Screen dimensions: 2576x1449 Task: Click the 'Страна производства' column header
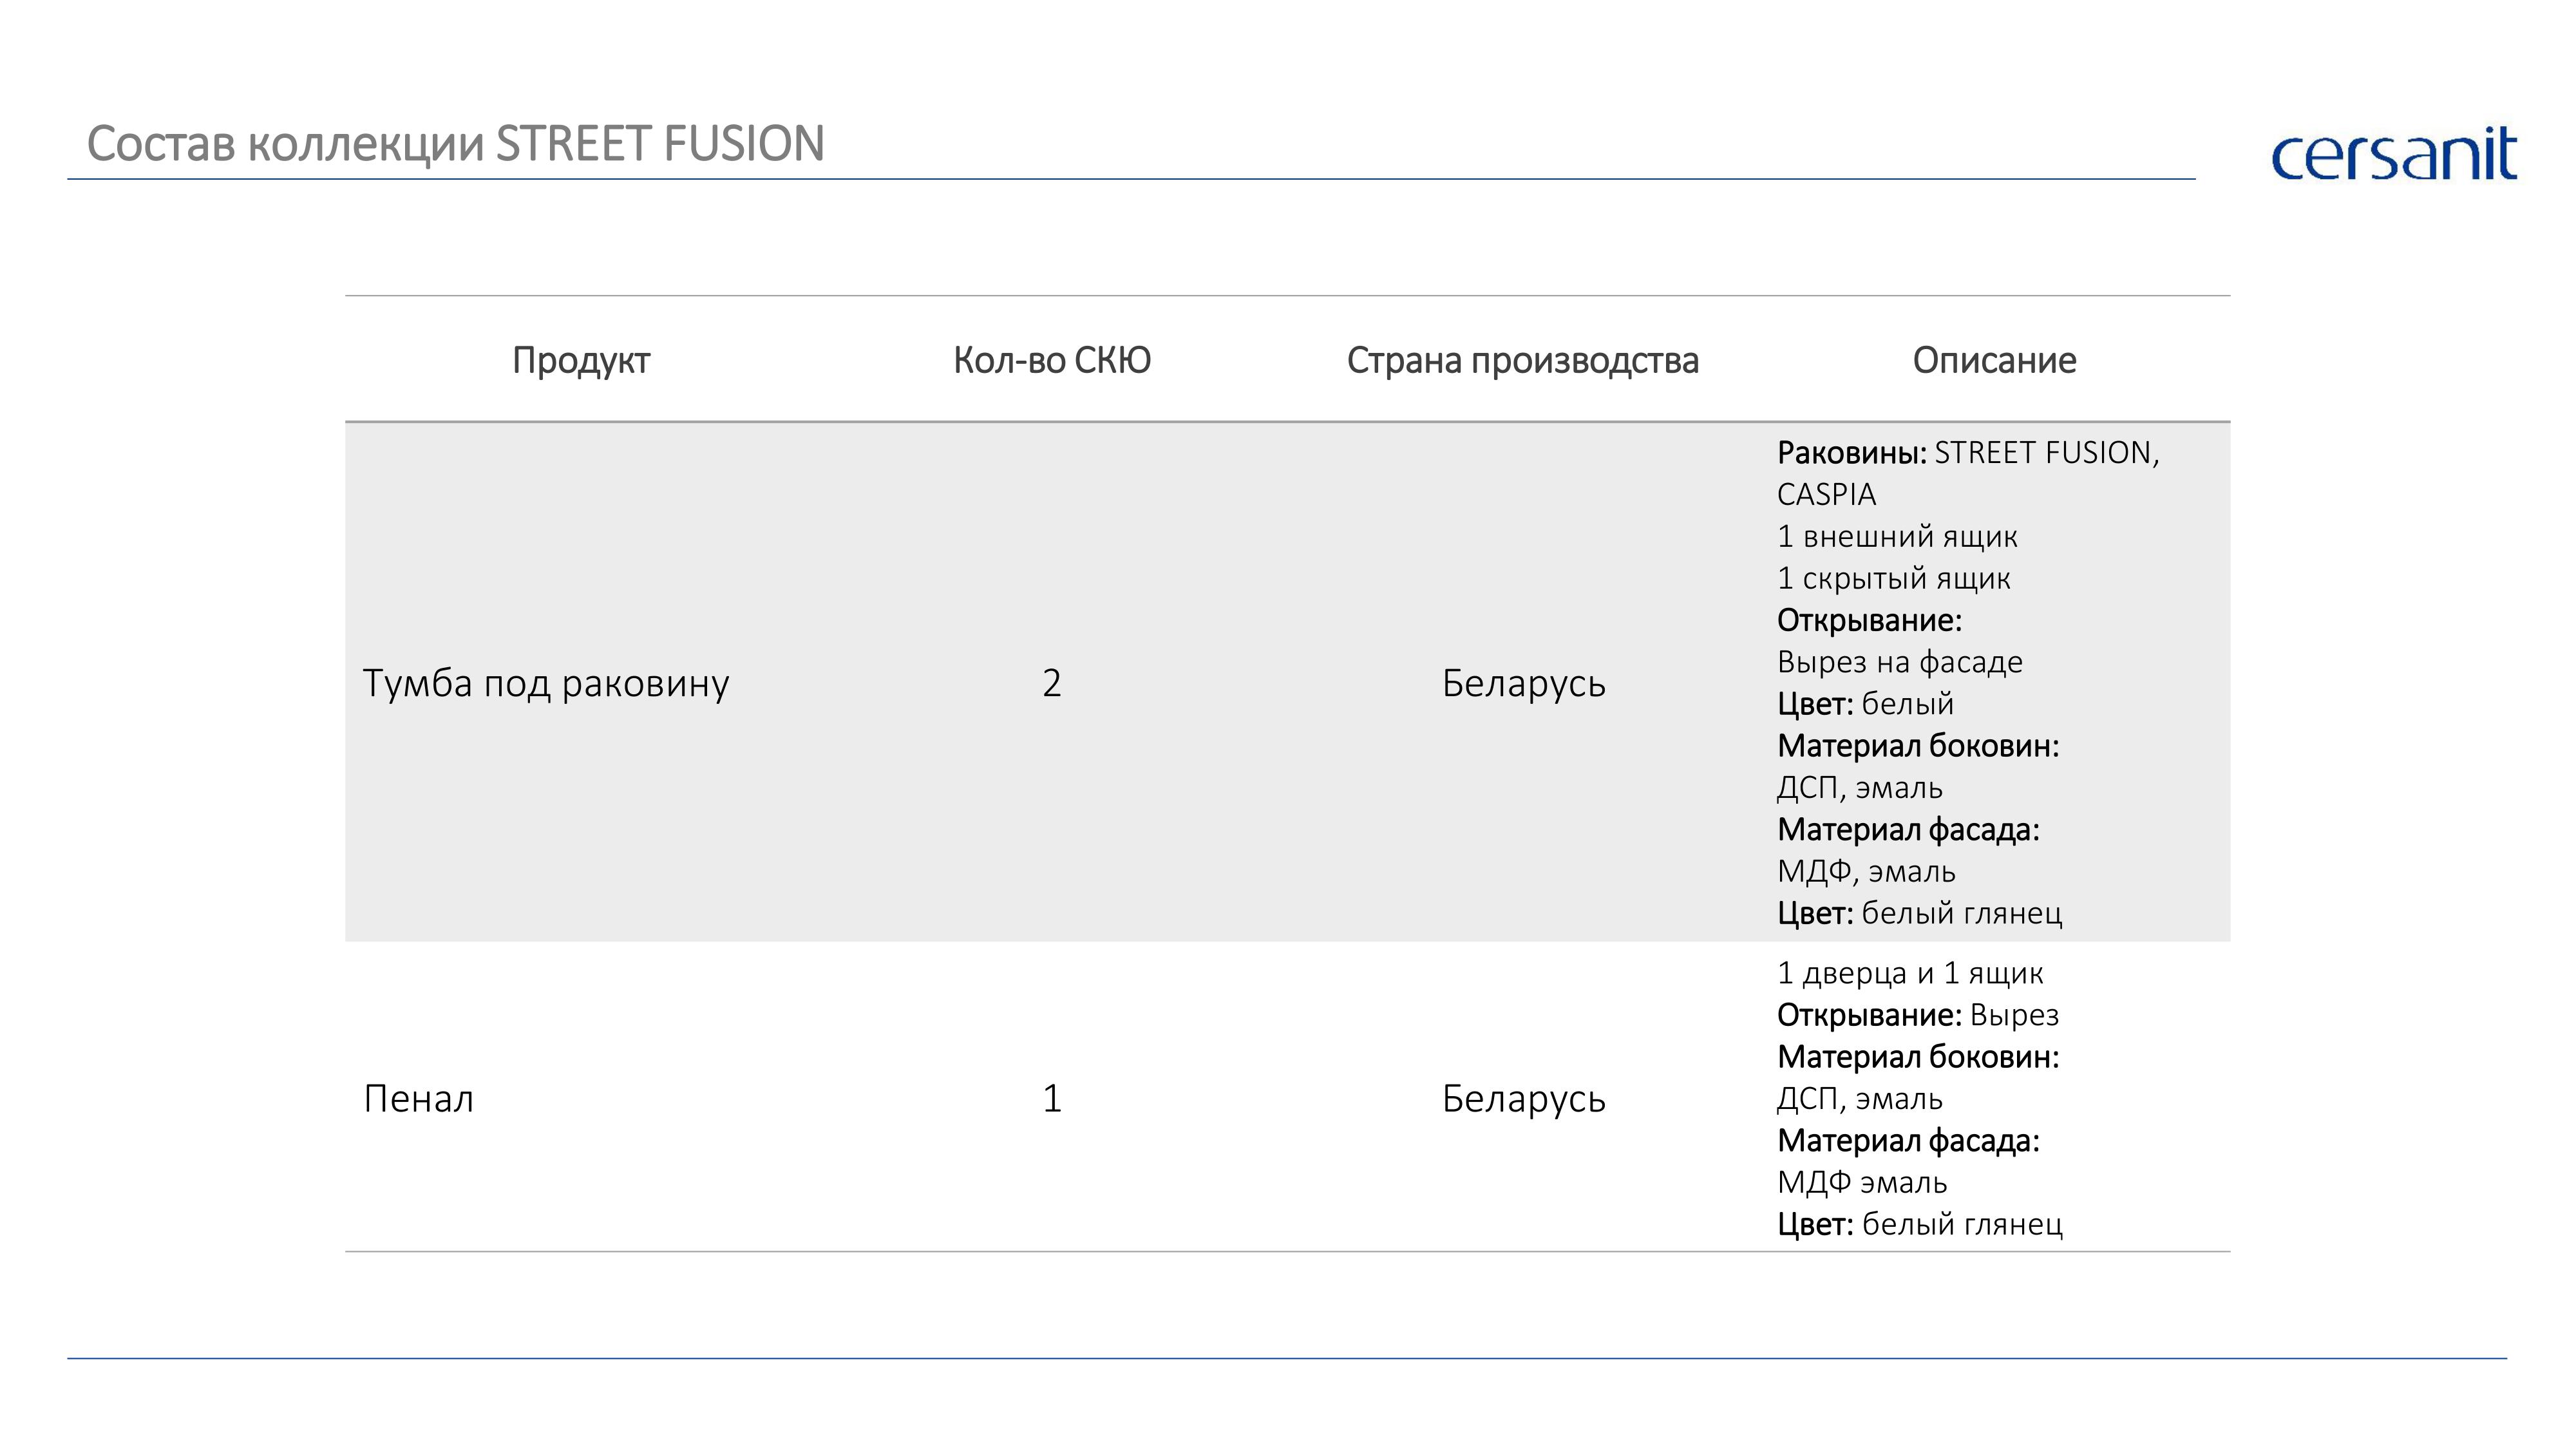(1523, 360)
